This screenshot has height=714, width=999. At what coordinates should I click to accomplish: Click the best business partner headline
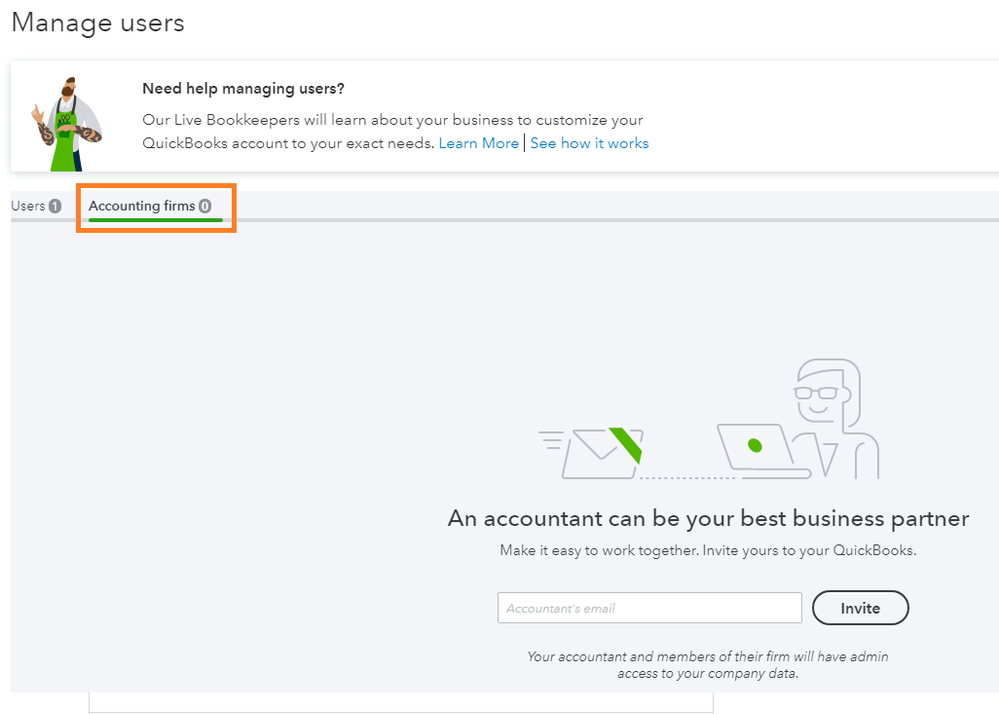(708, 518)
